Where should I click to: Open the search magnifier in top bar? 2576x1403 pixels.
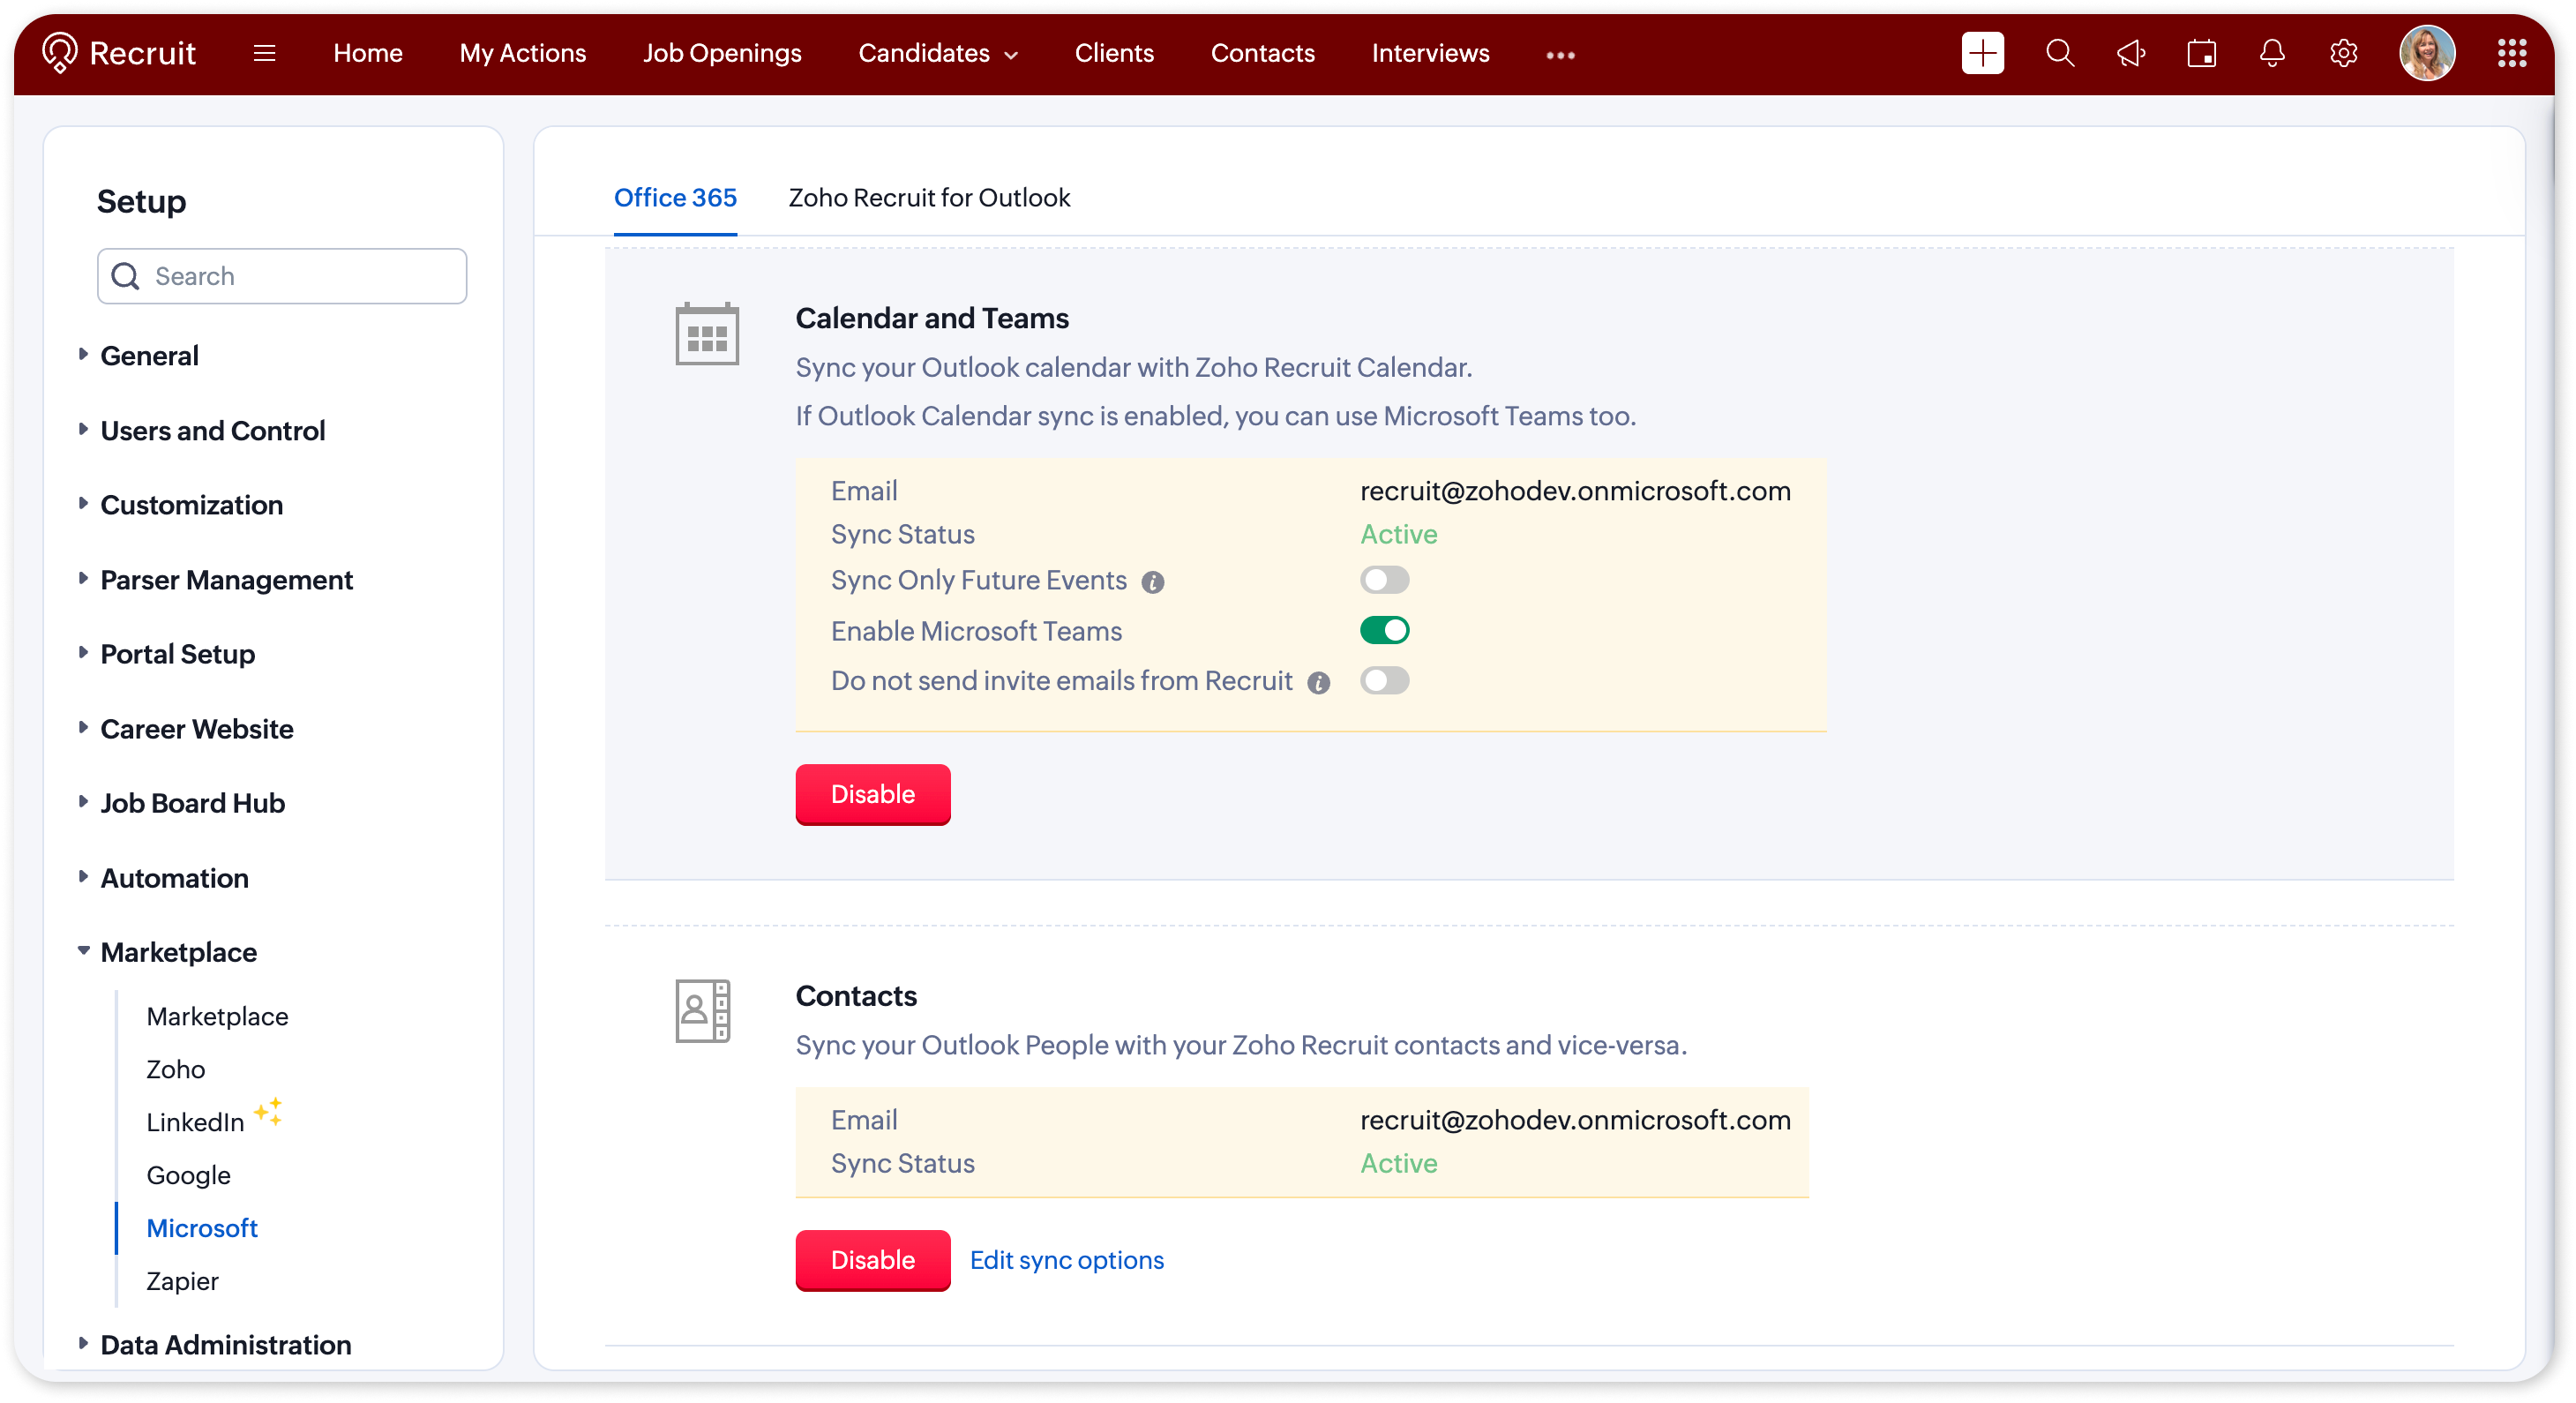[x=2060, y=53]
